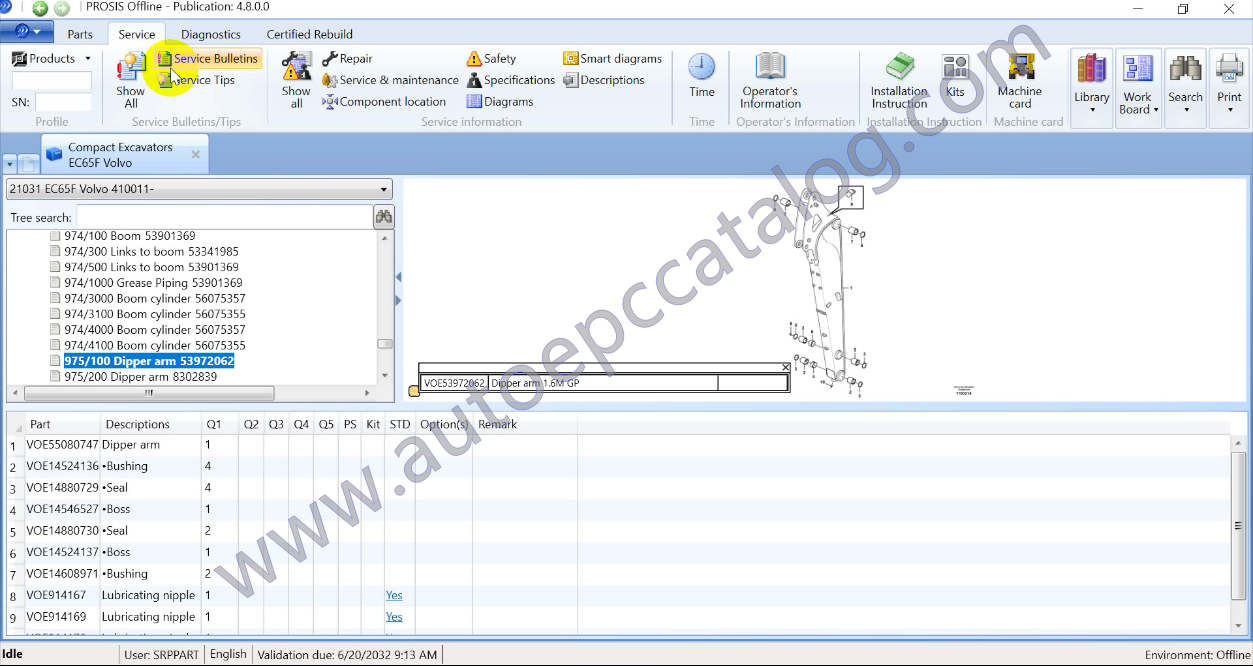Click Yes link for VOE914167
Screen dimensions: 1253x666
[394, 595]
